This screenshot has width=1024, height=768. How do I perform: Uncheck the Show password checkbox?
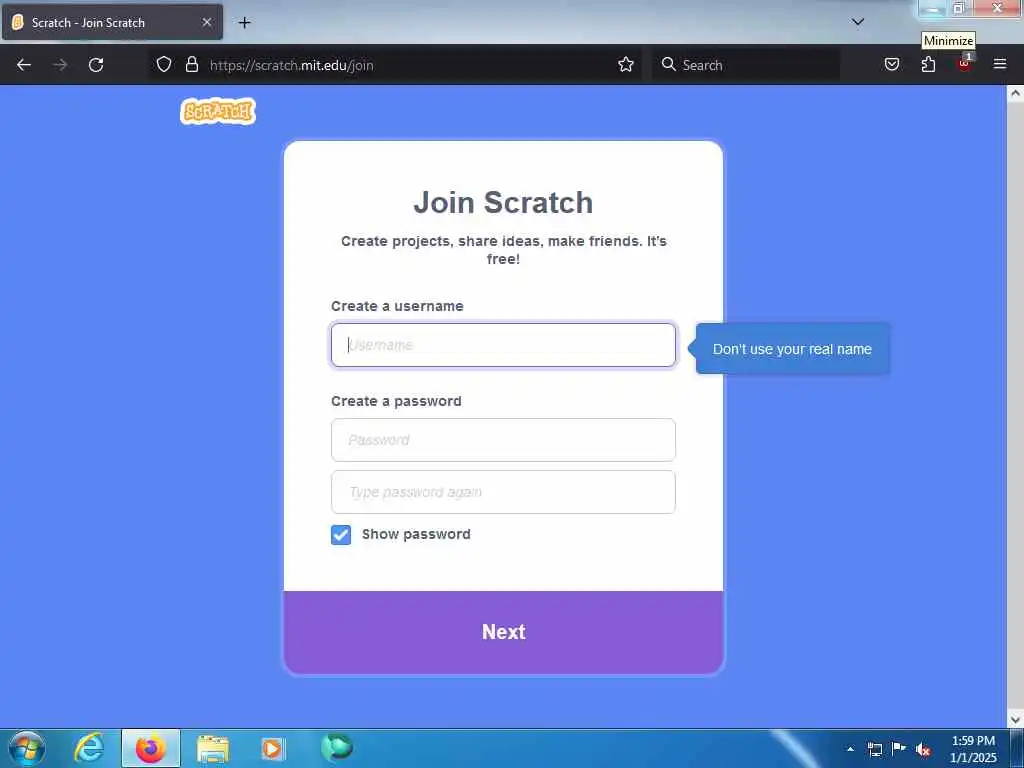tap(341, 535)
